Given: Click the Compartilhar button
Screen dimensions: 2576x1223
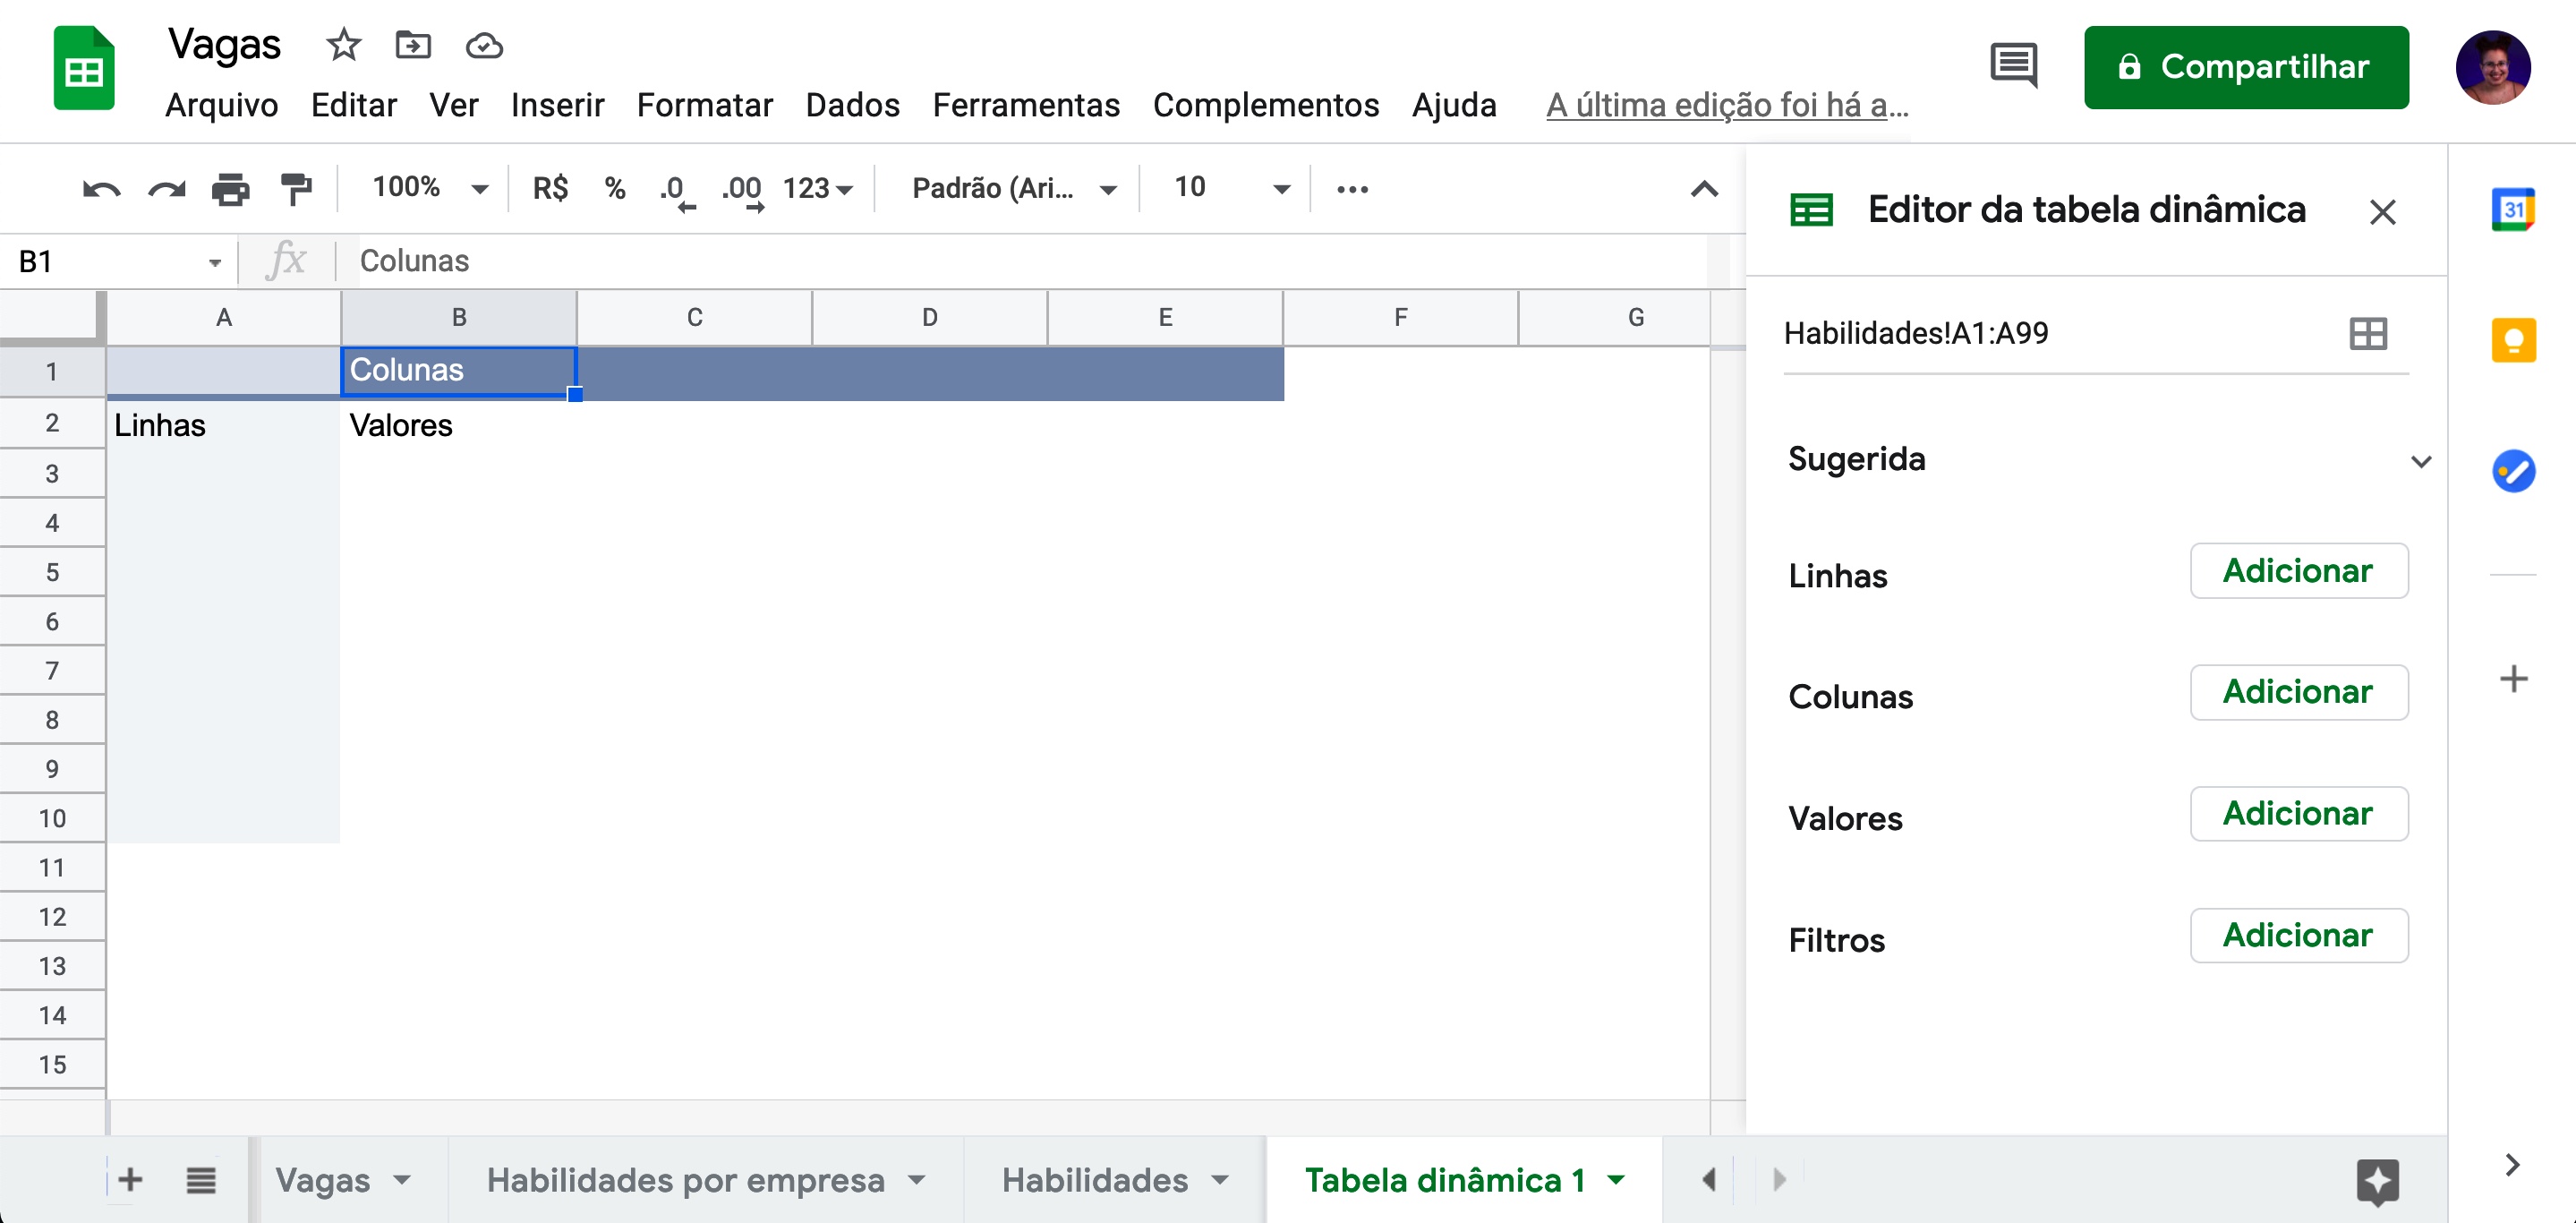Looking at the screenshot, I should (2245, 67).
